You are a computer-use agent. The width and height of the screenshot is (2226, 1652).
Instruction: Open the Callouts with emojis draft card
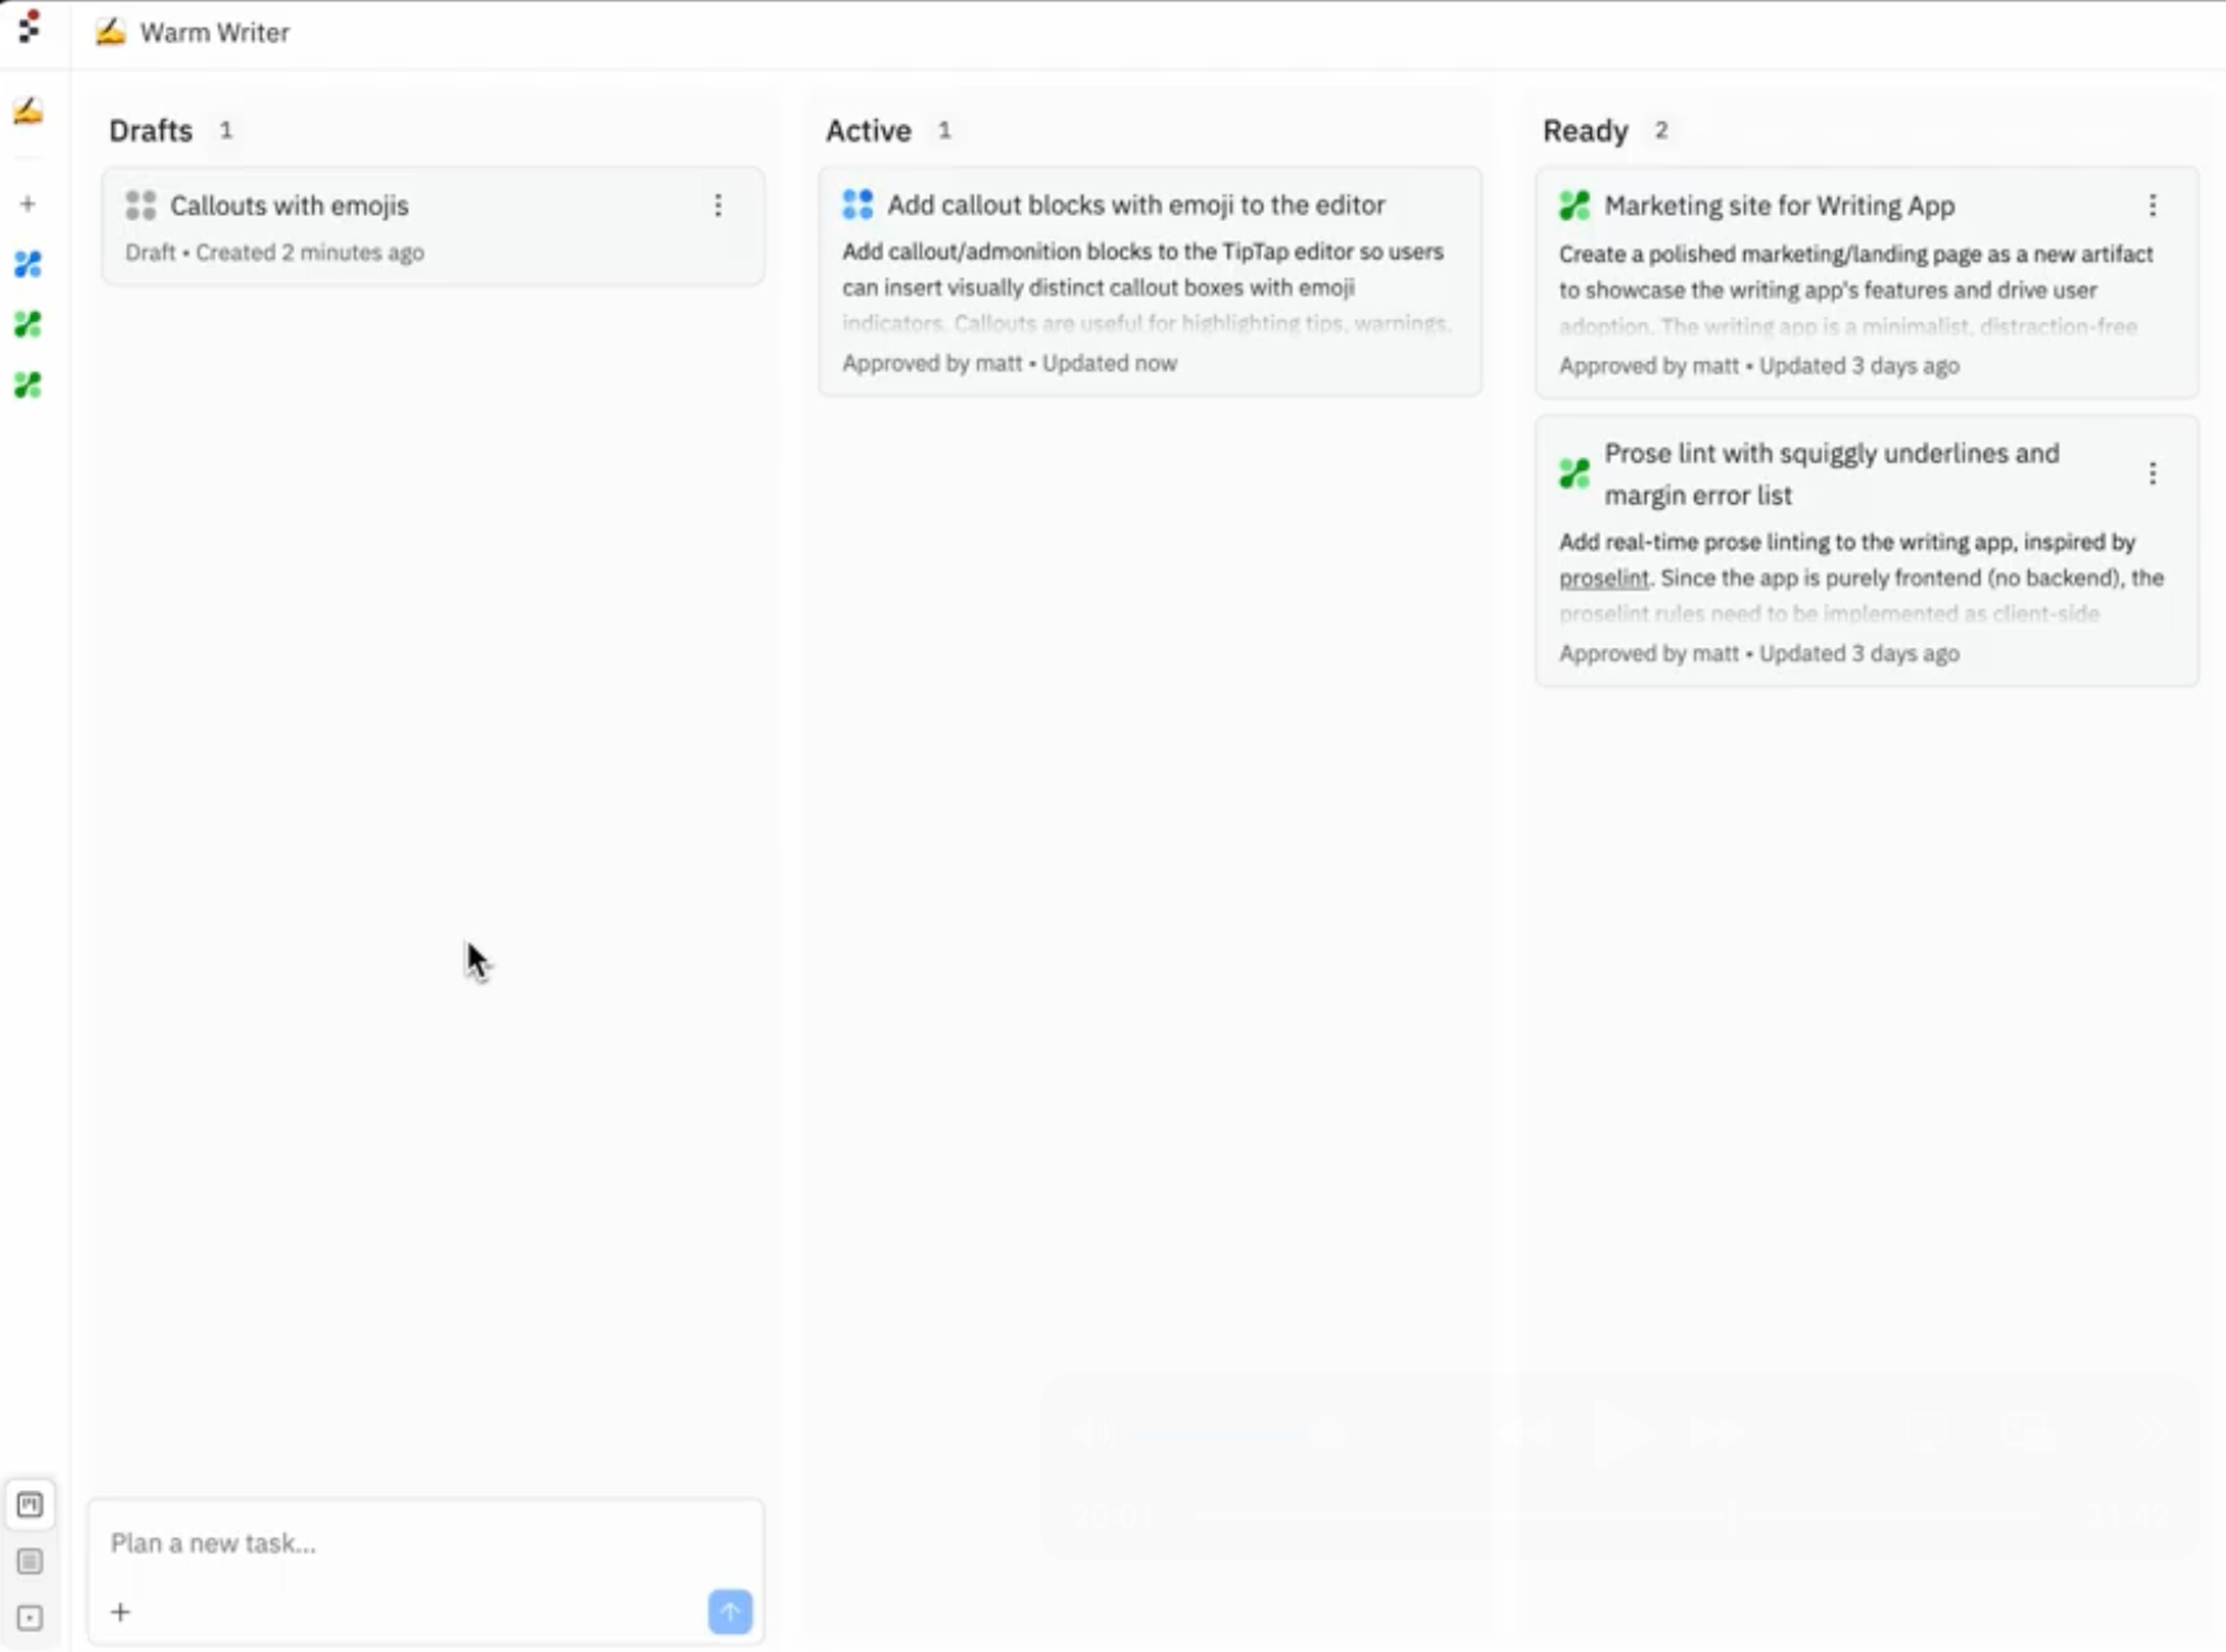click(290, 206)
